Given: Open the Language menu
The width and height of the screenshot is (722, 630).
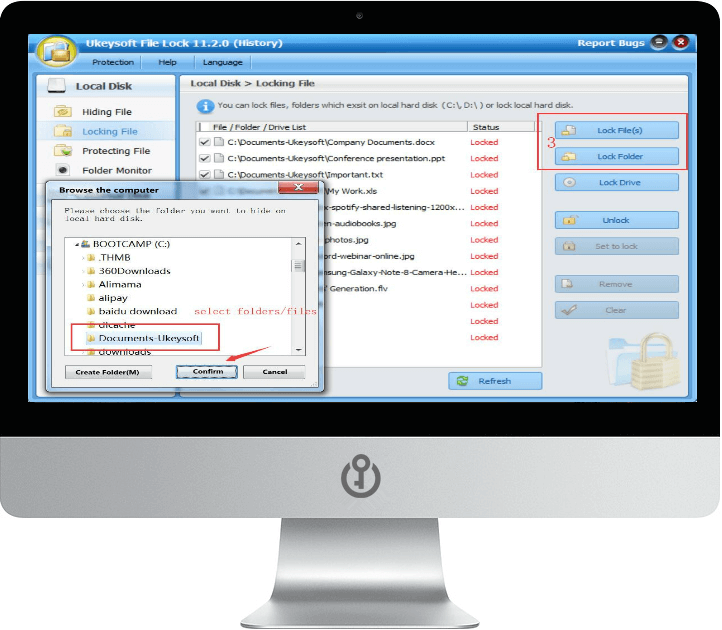Looking at the screenshot, I should [x=222, y=62].
